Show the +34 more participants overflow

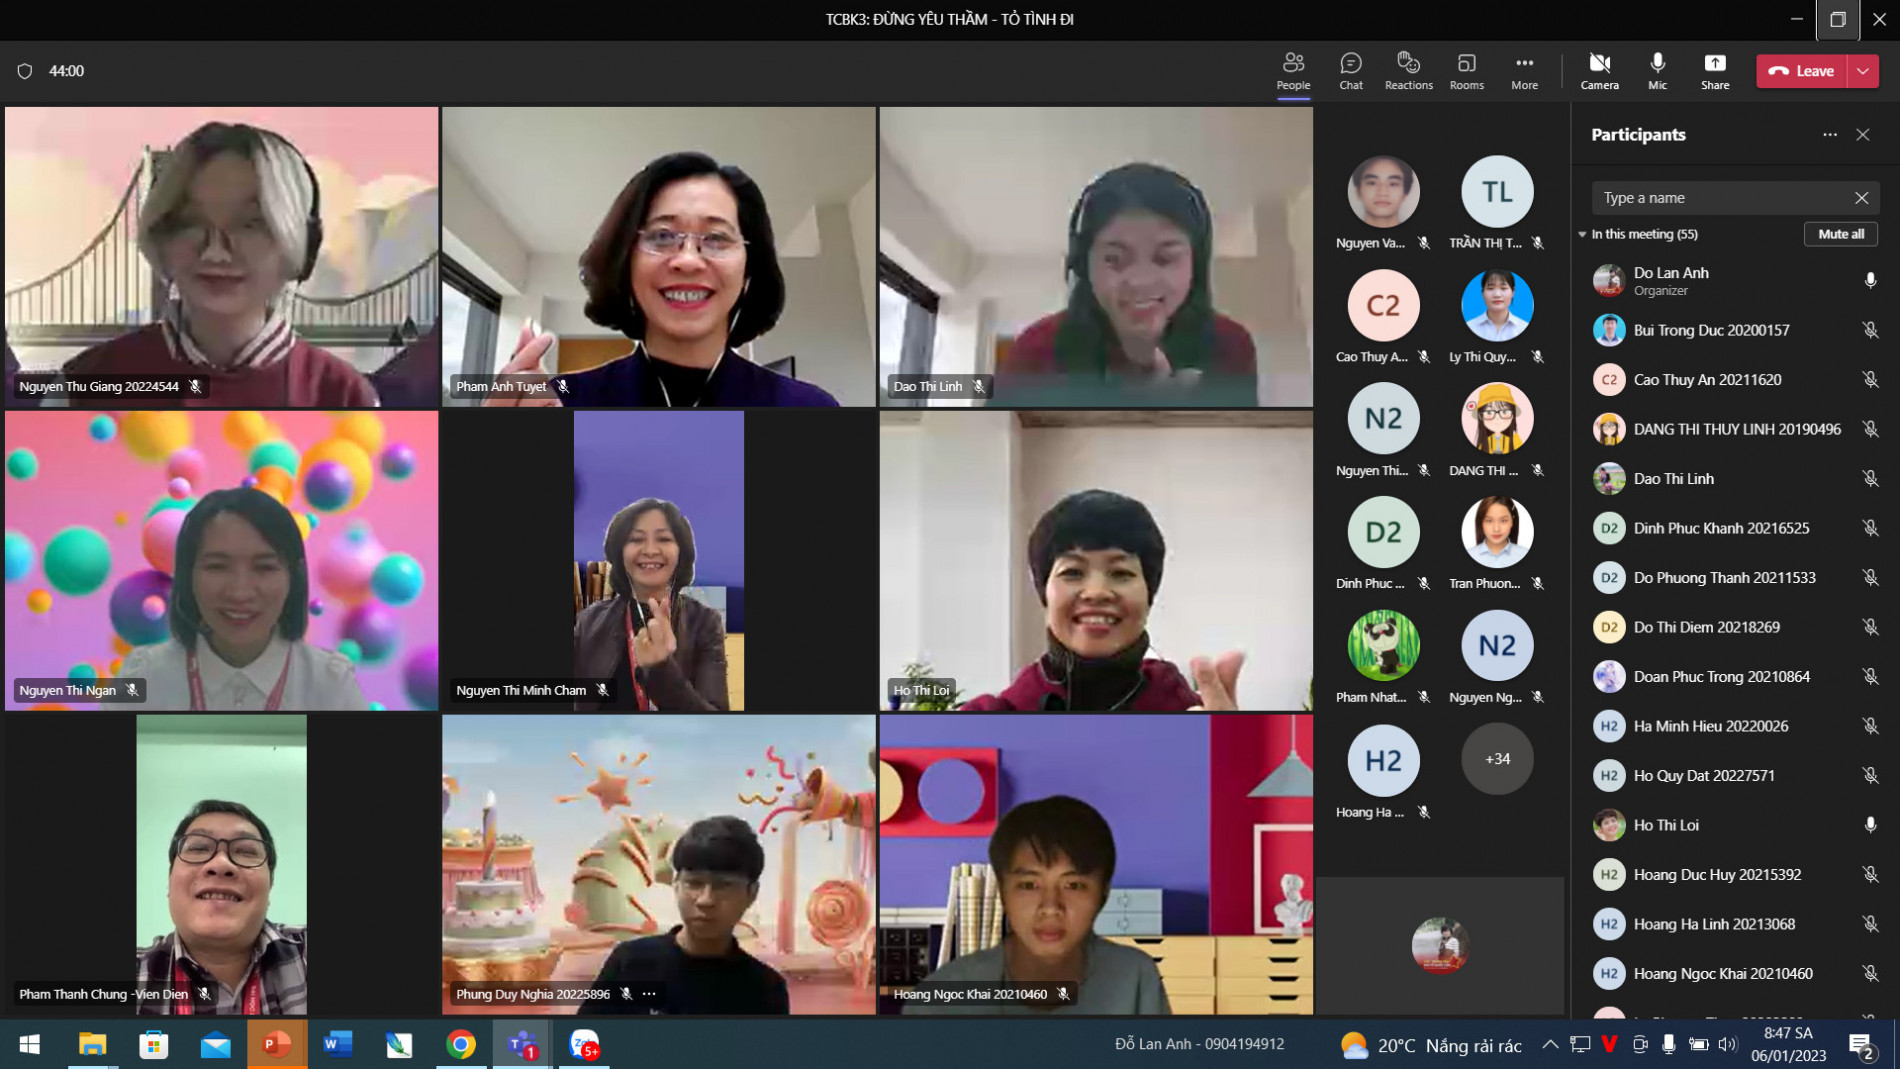1497,759
